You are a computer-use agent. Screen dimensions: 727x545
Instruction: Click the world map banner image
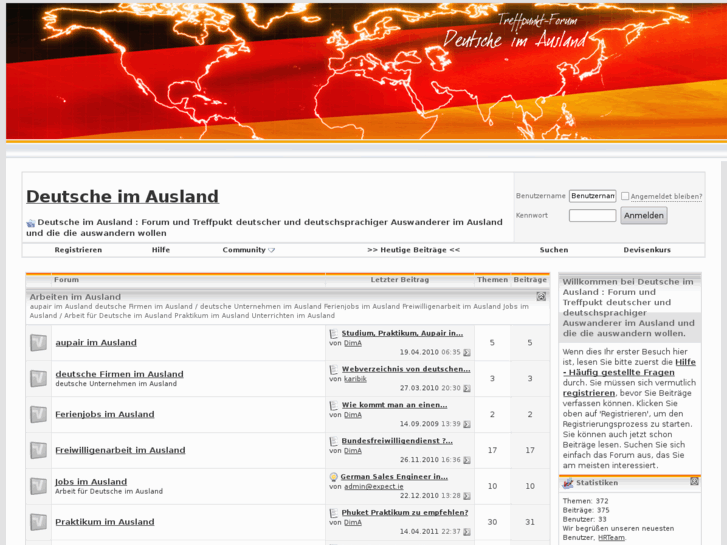[x=366, y=71]
